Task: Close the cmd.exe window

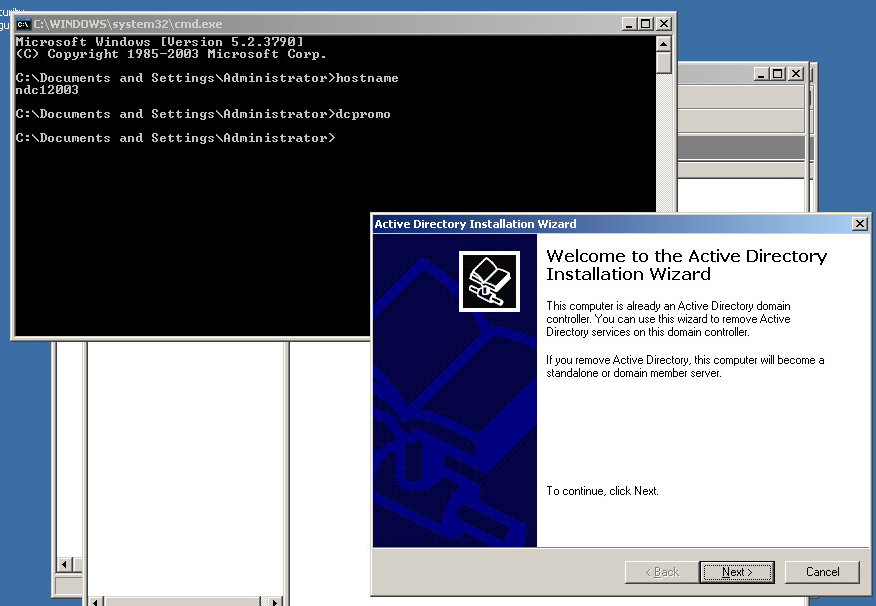Action: pyautogui.click(x=664, y=24)
